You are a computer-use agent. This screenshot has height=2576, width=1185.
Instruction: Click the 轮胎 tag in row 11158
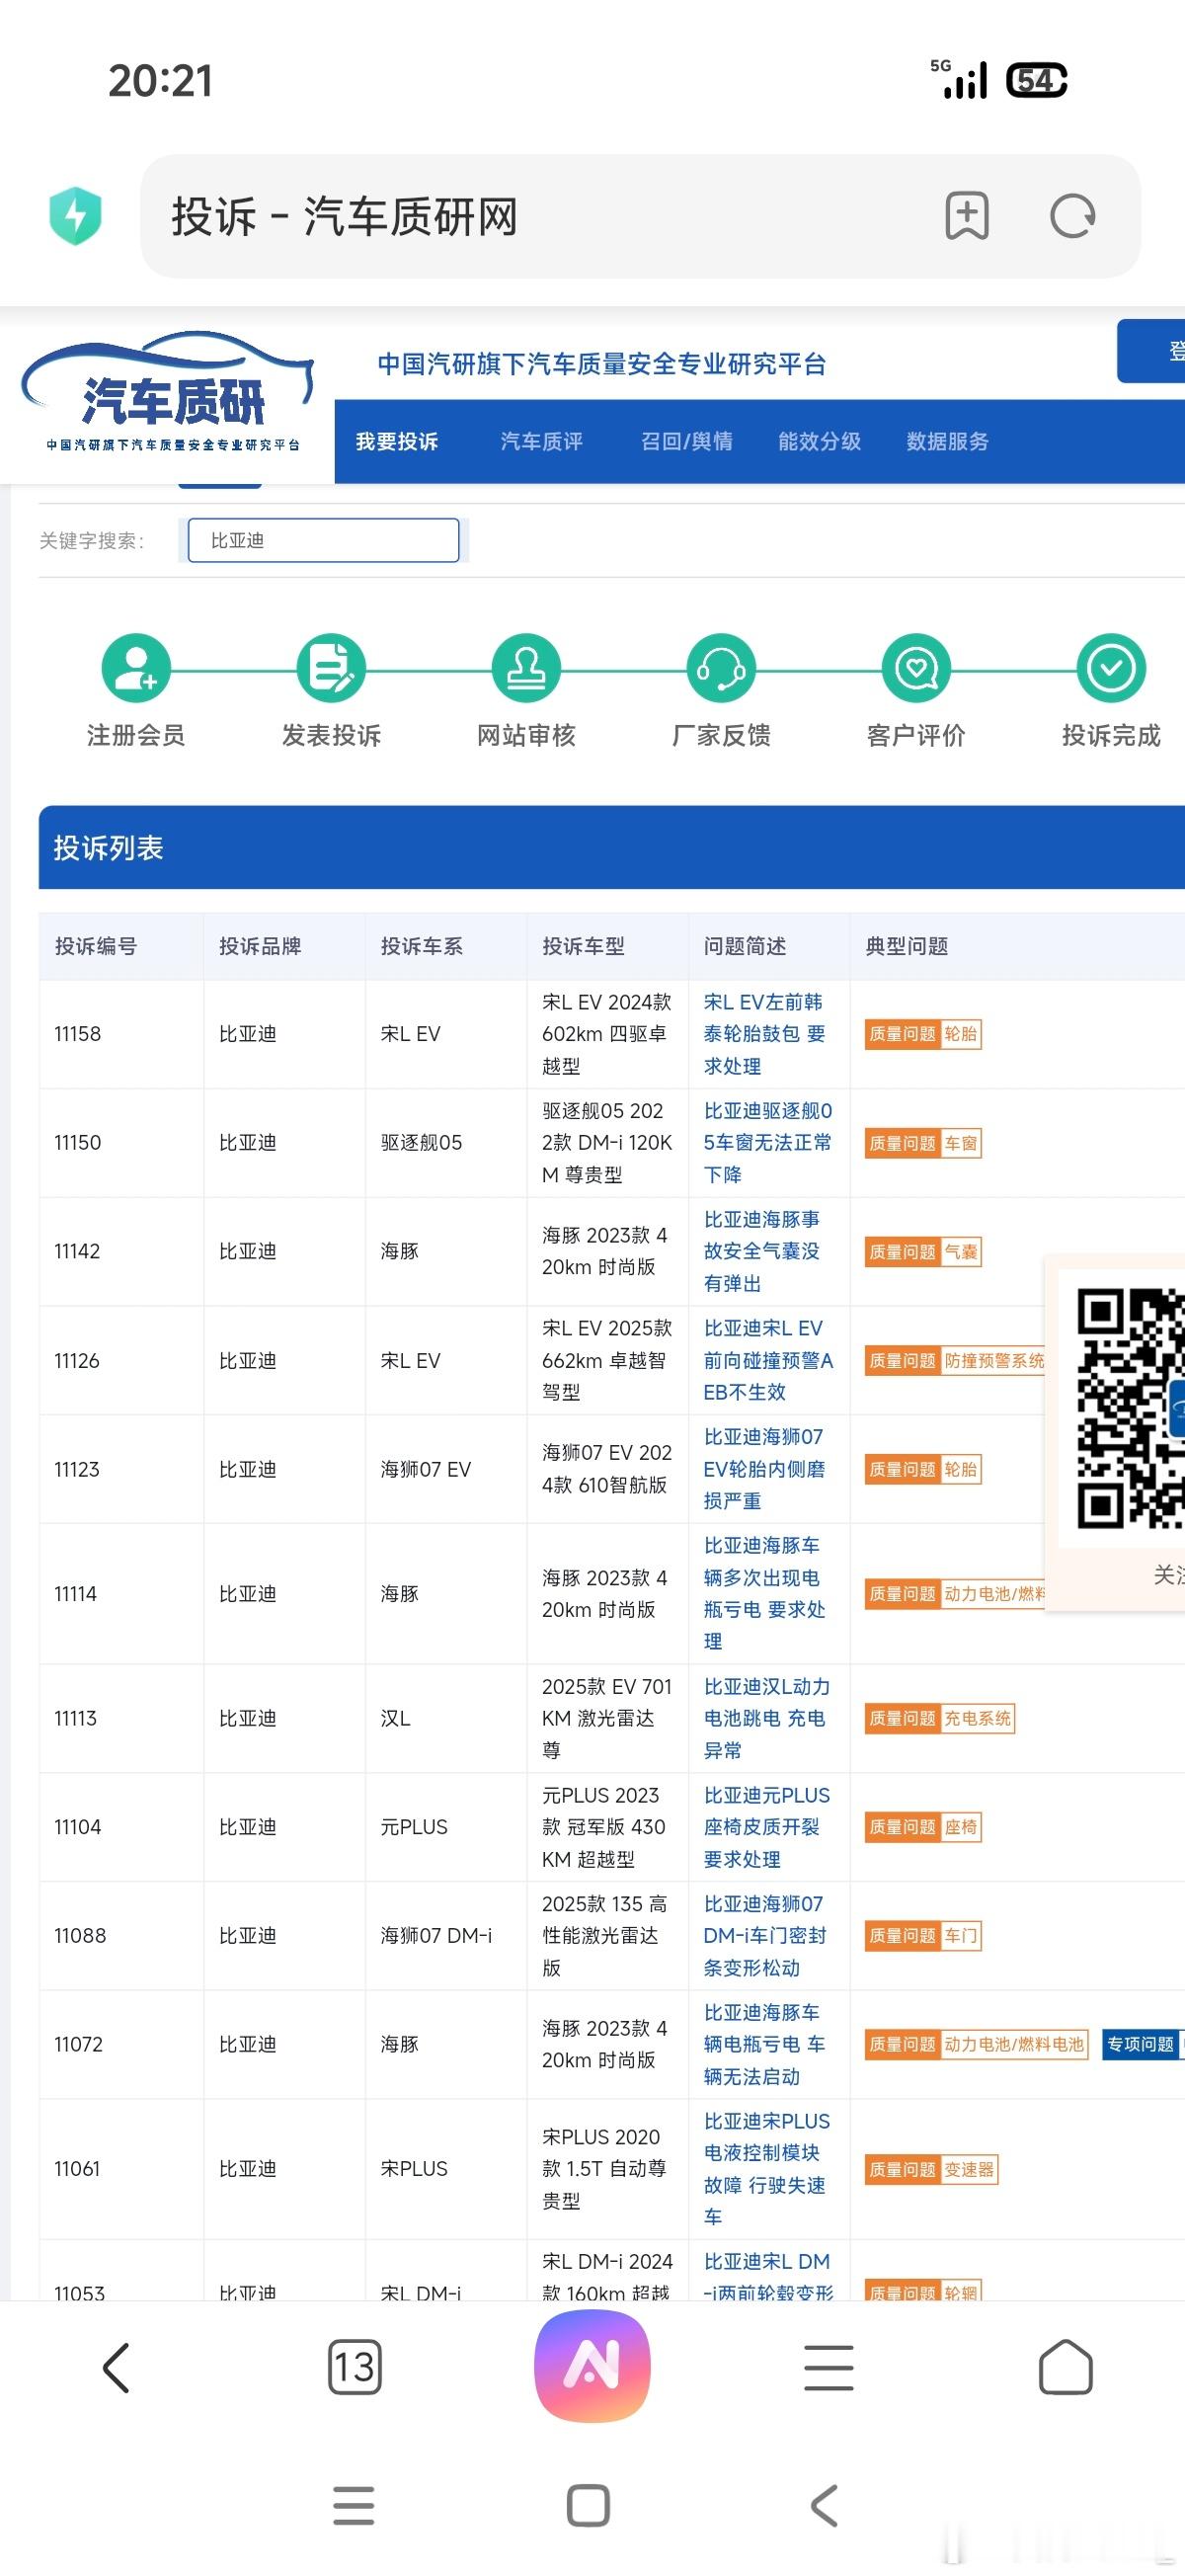click(x=961, y=1034)
